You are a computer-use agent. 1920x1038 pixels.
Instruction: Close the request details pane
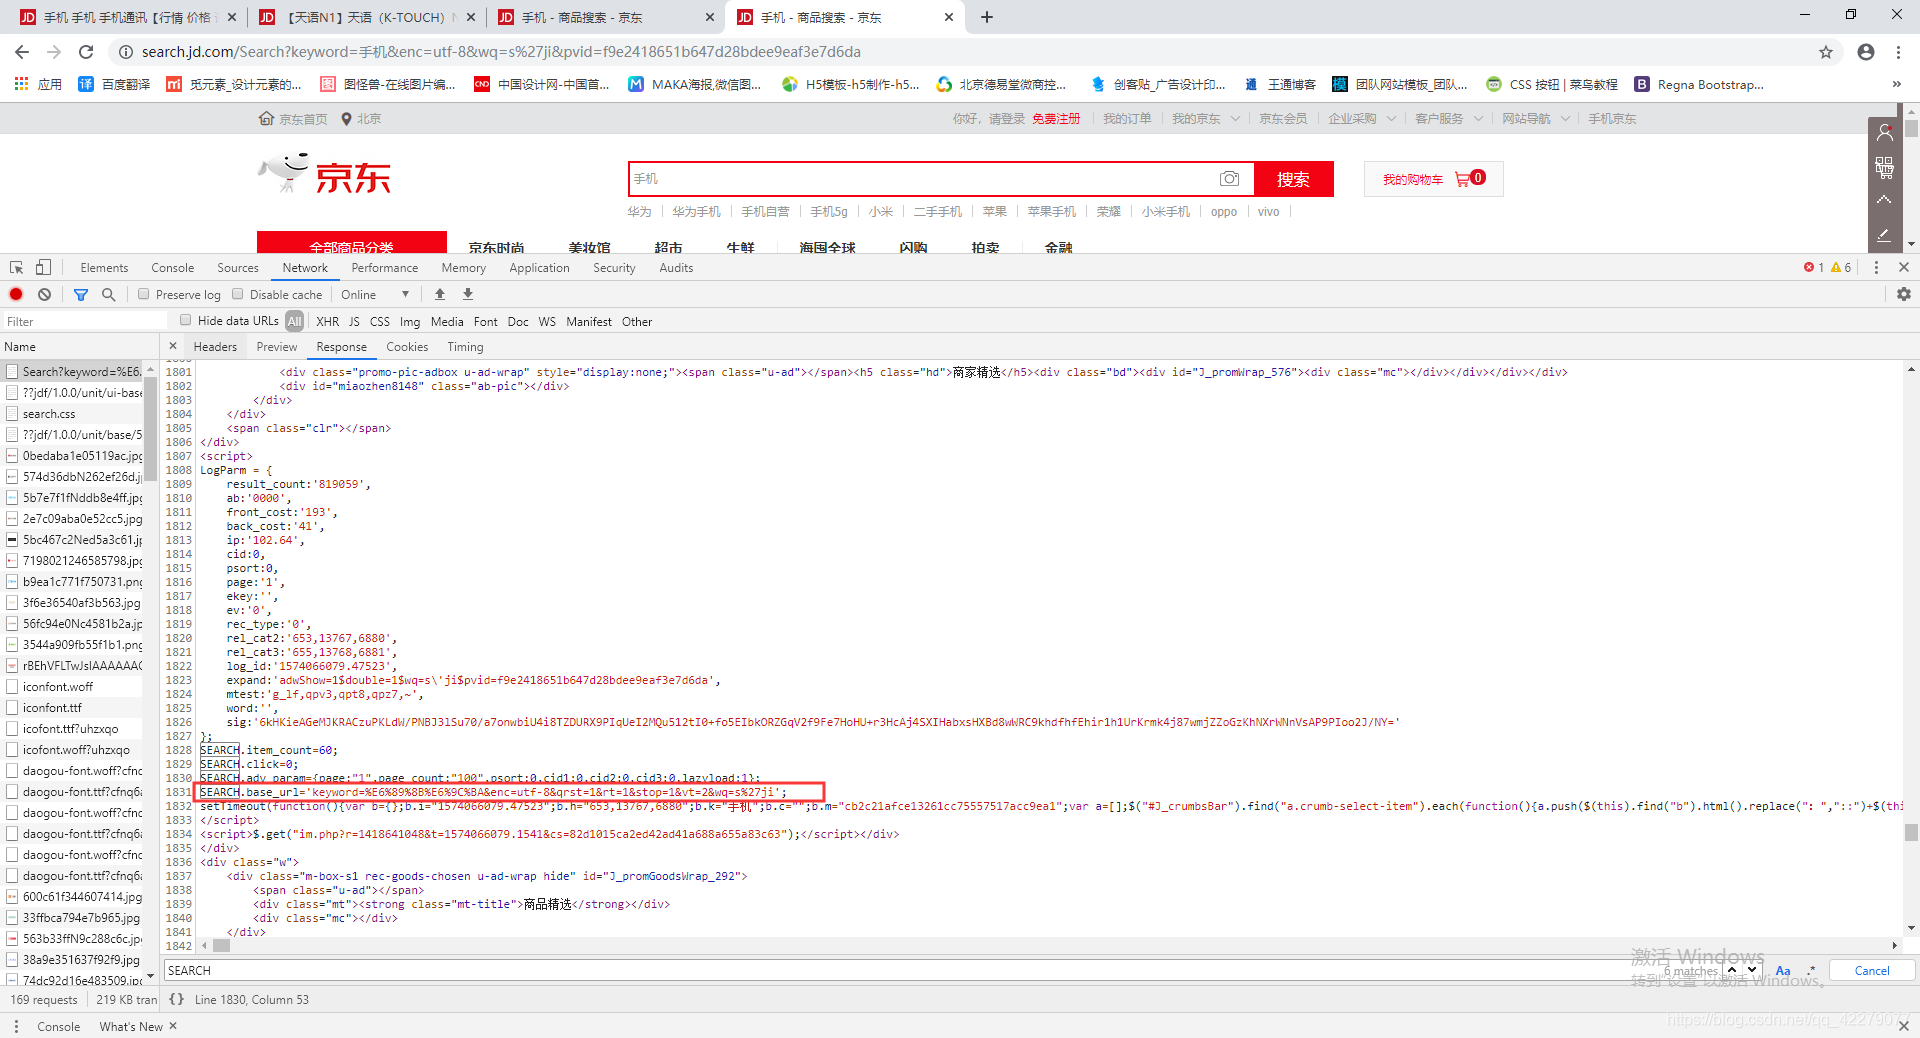click(173, 346)
